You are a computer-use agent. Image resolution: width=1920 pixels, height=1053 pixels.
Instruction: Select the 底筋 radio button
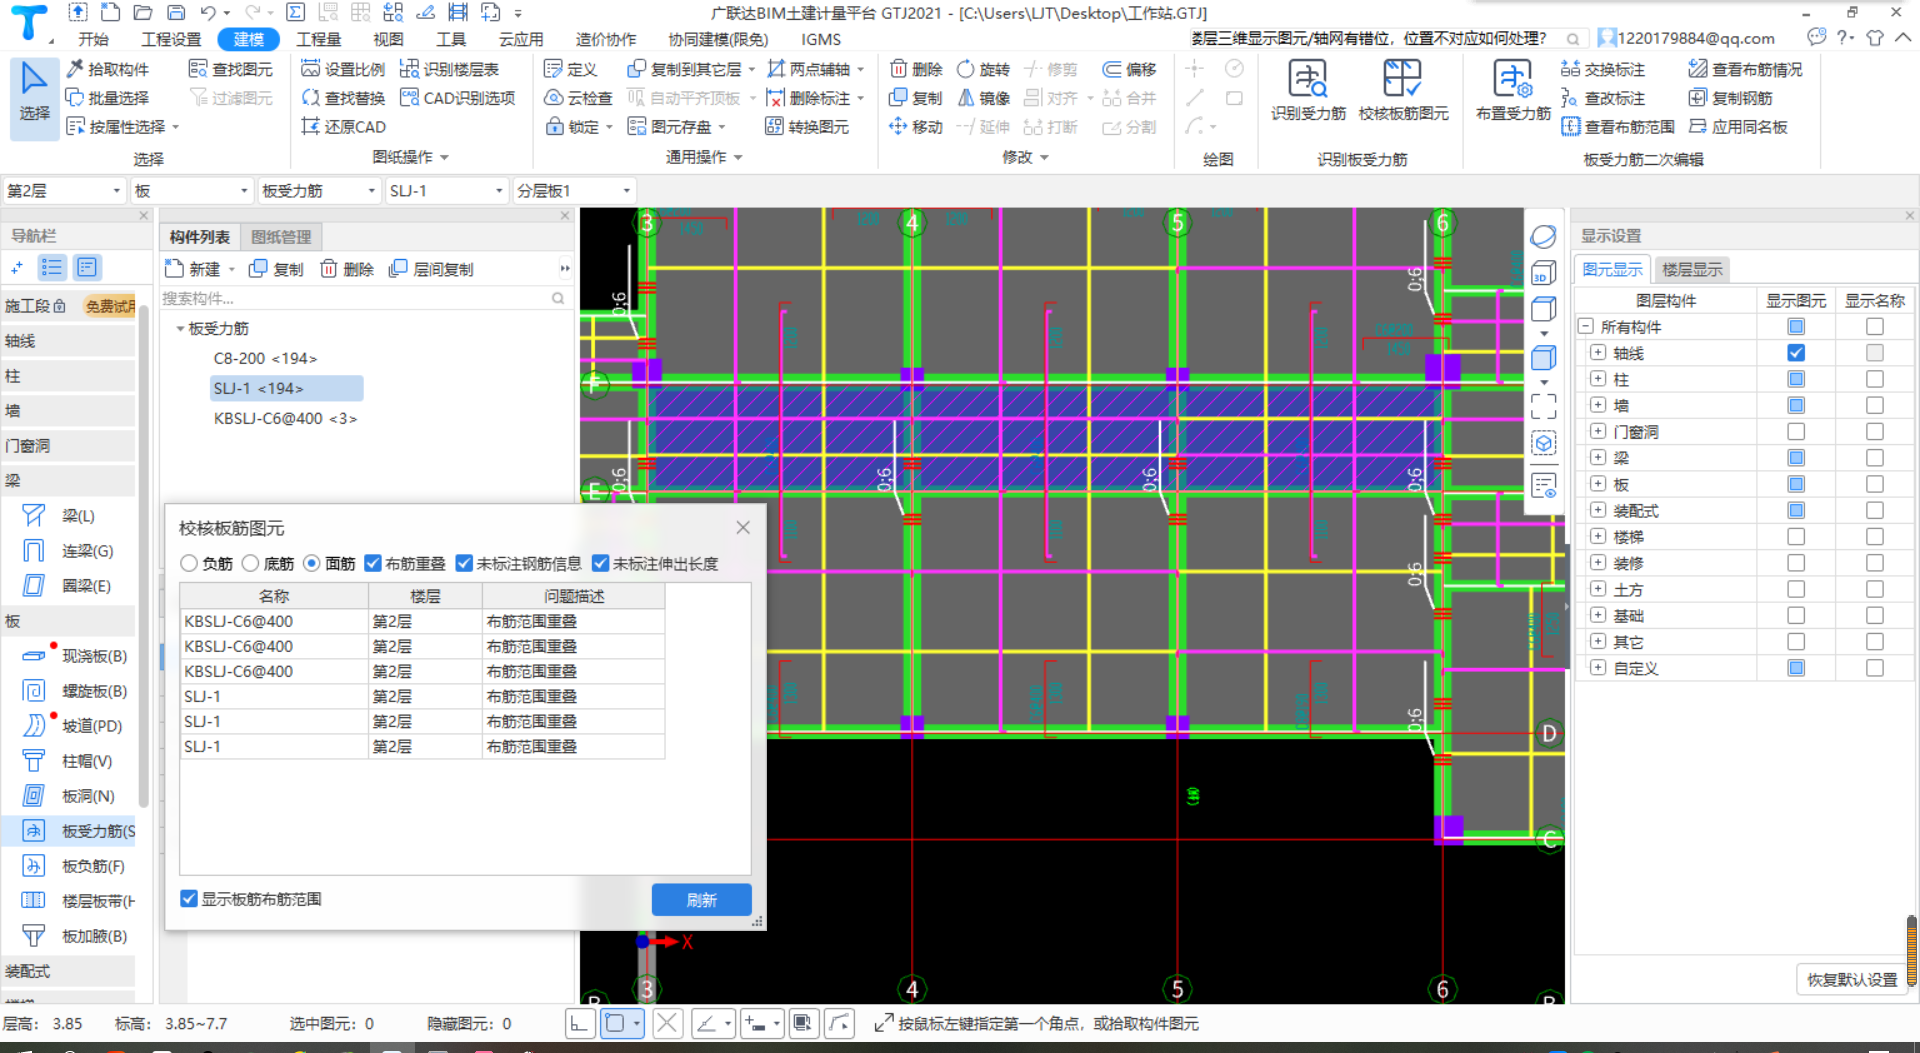click(251, 564)
